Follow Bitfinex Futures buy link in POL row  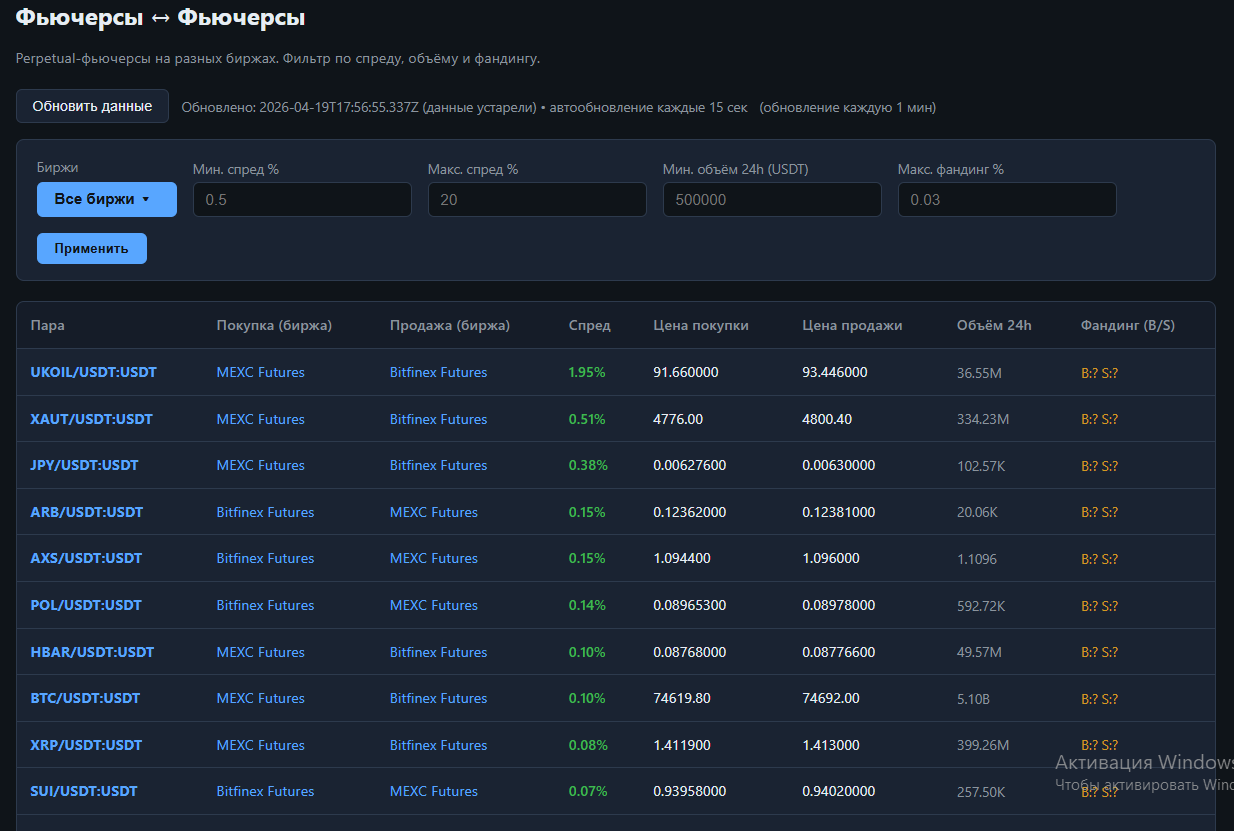pos(266,605)
